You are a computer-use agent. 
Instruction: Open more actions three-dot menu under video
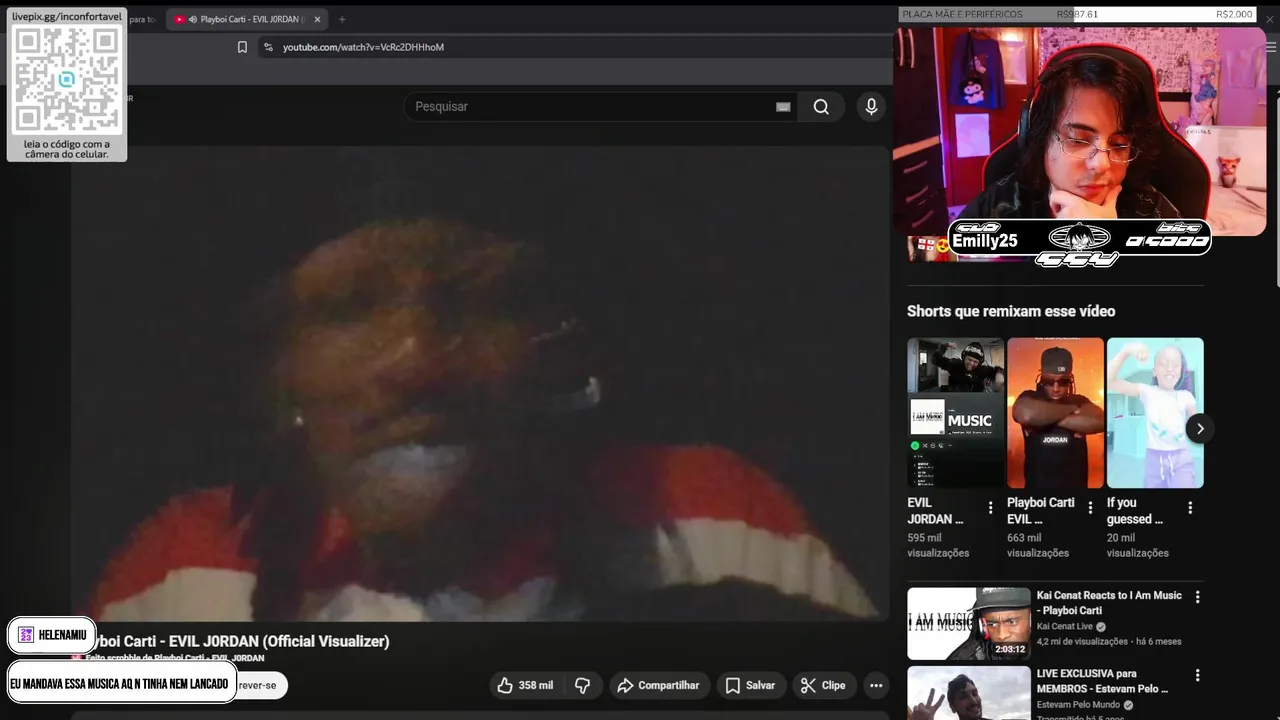pos(876,685)
